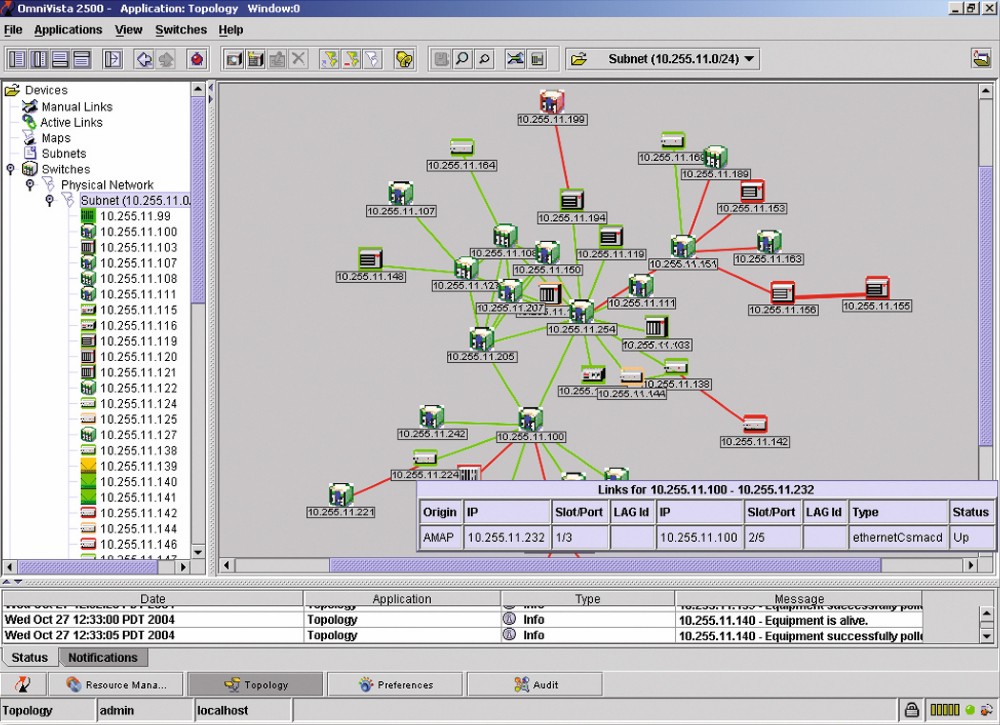The width and height of the screenshot is (1000, 725).
Task: Select Active Links in the tree
Action: pos(71,122)
